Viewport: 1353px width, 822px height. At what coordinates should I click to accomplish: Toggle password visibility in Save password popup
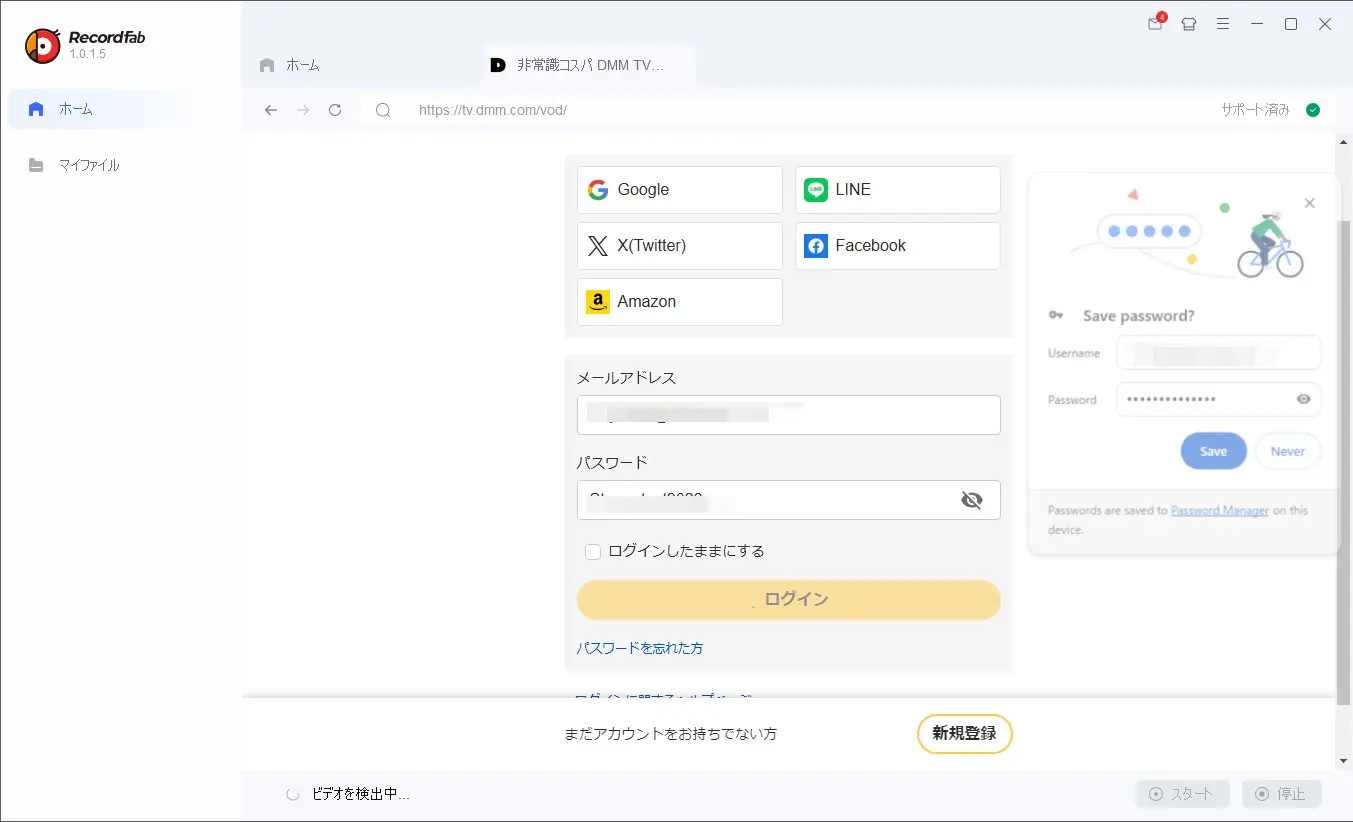click(1303, 399)
